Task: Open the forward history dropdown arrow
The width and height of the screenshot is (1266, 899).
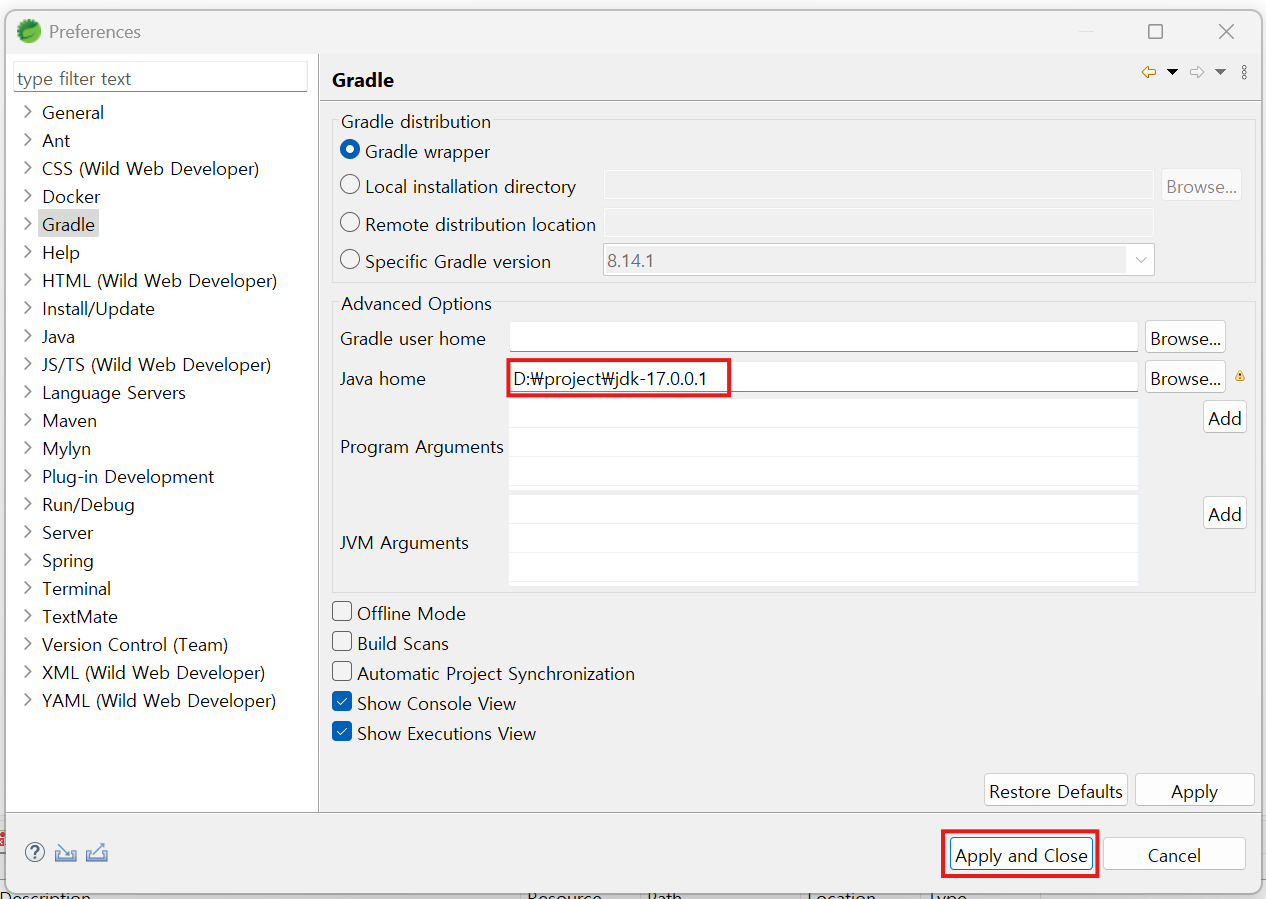Action: click(1220, 72)
